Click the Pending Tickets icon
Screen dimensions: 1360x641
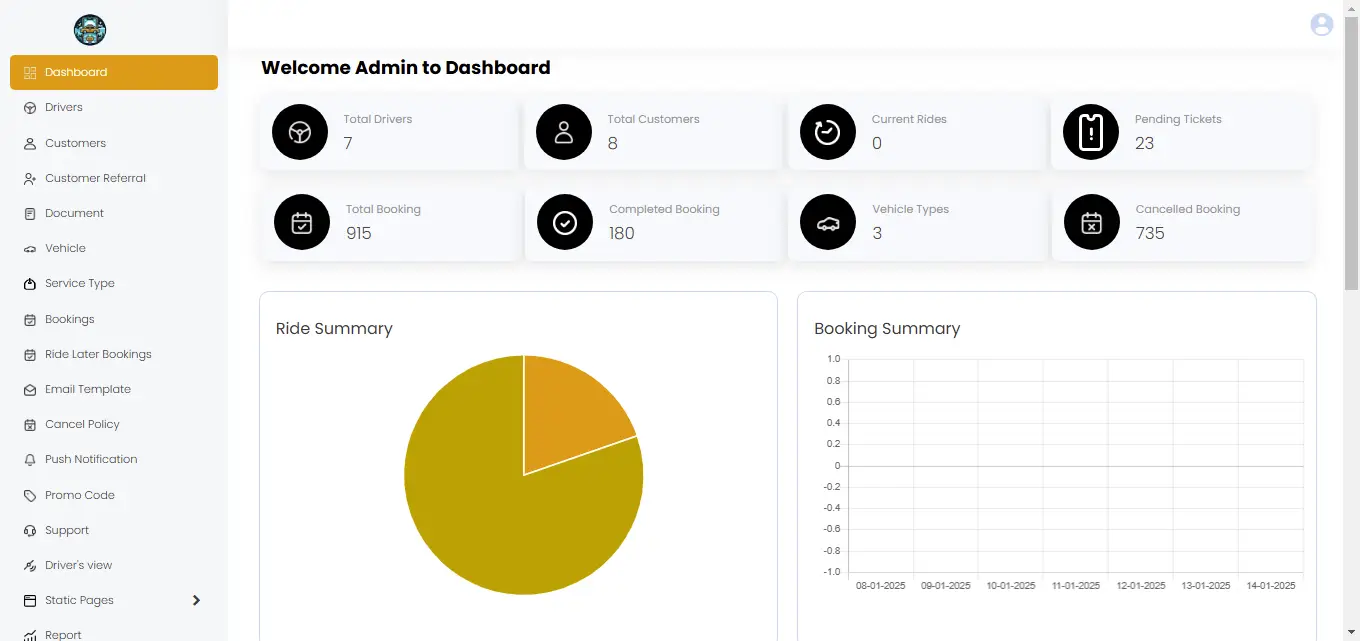click(x=1091, y=132)
